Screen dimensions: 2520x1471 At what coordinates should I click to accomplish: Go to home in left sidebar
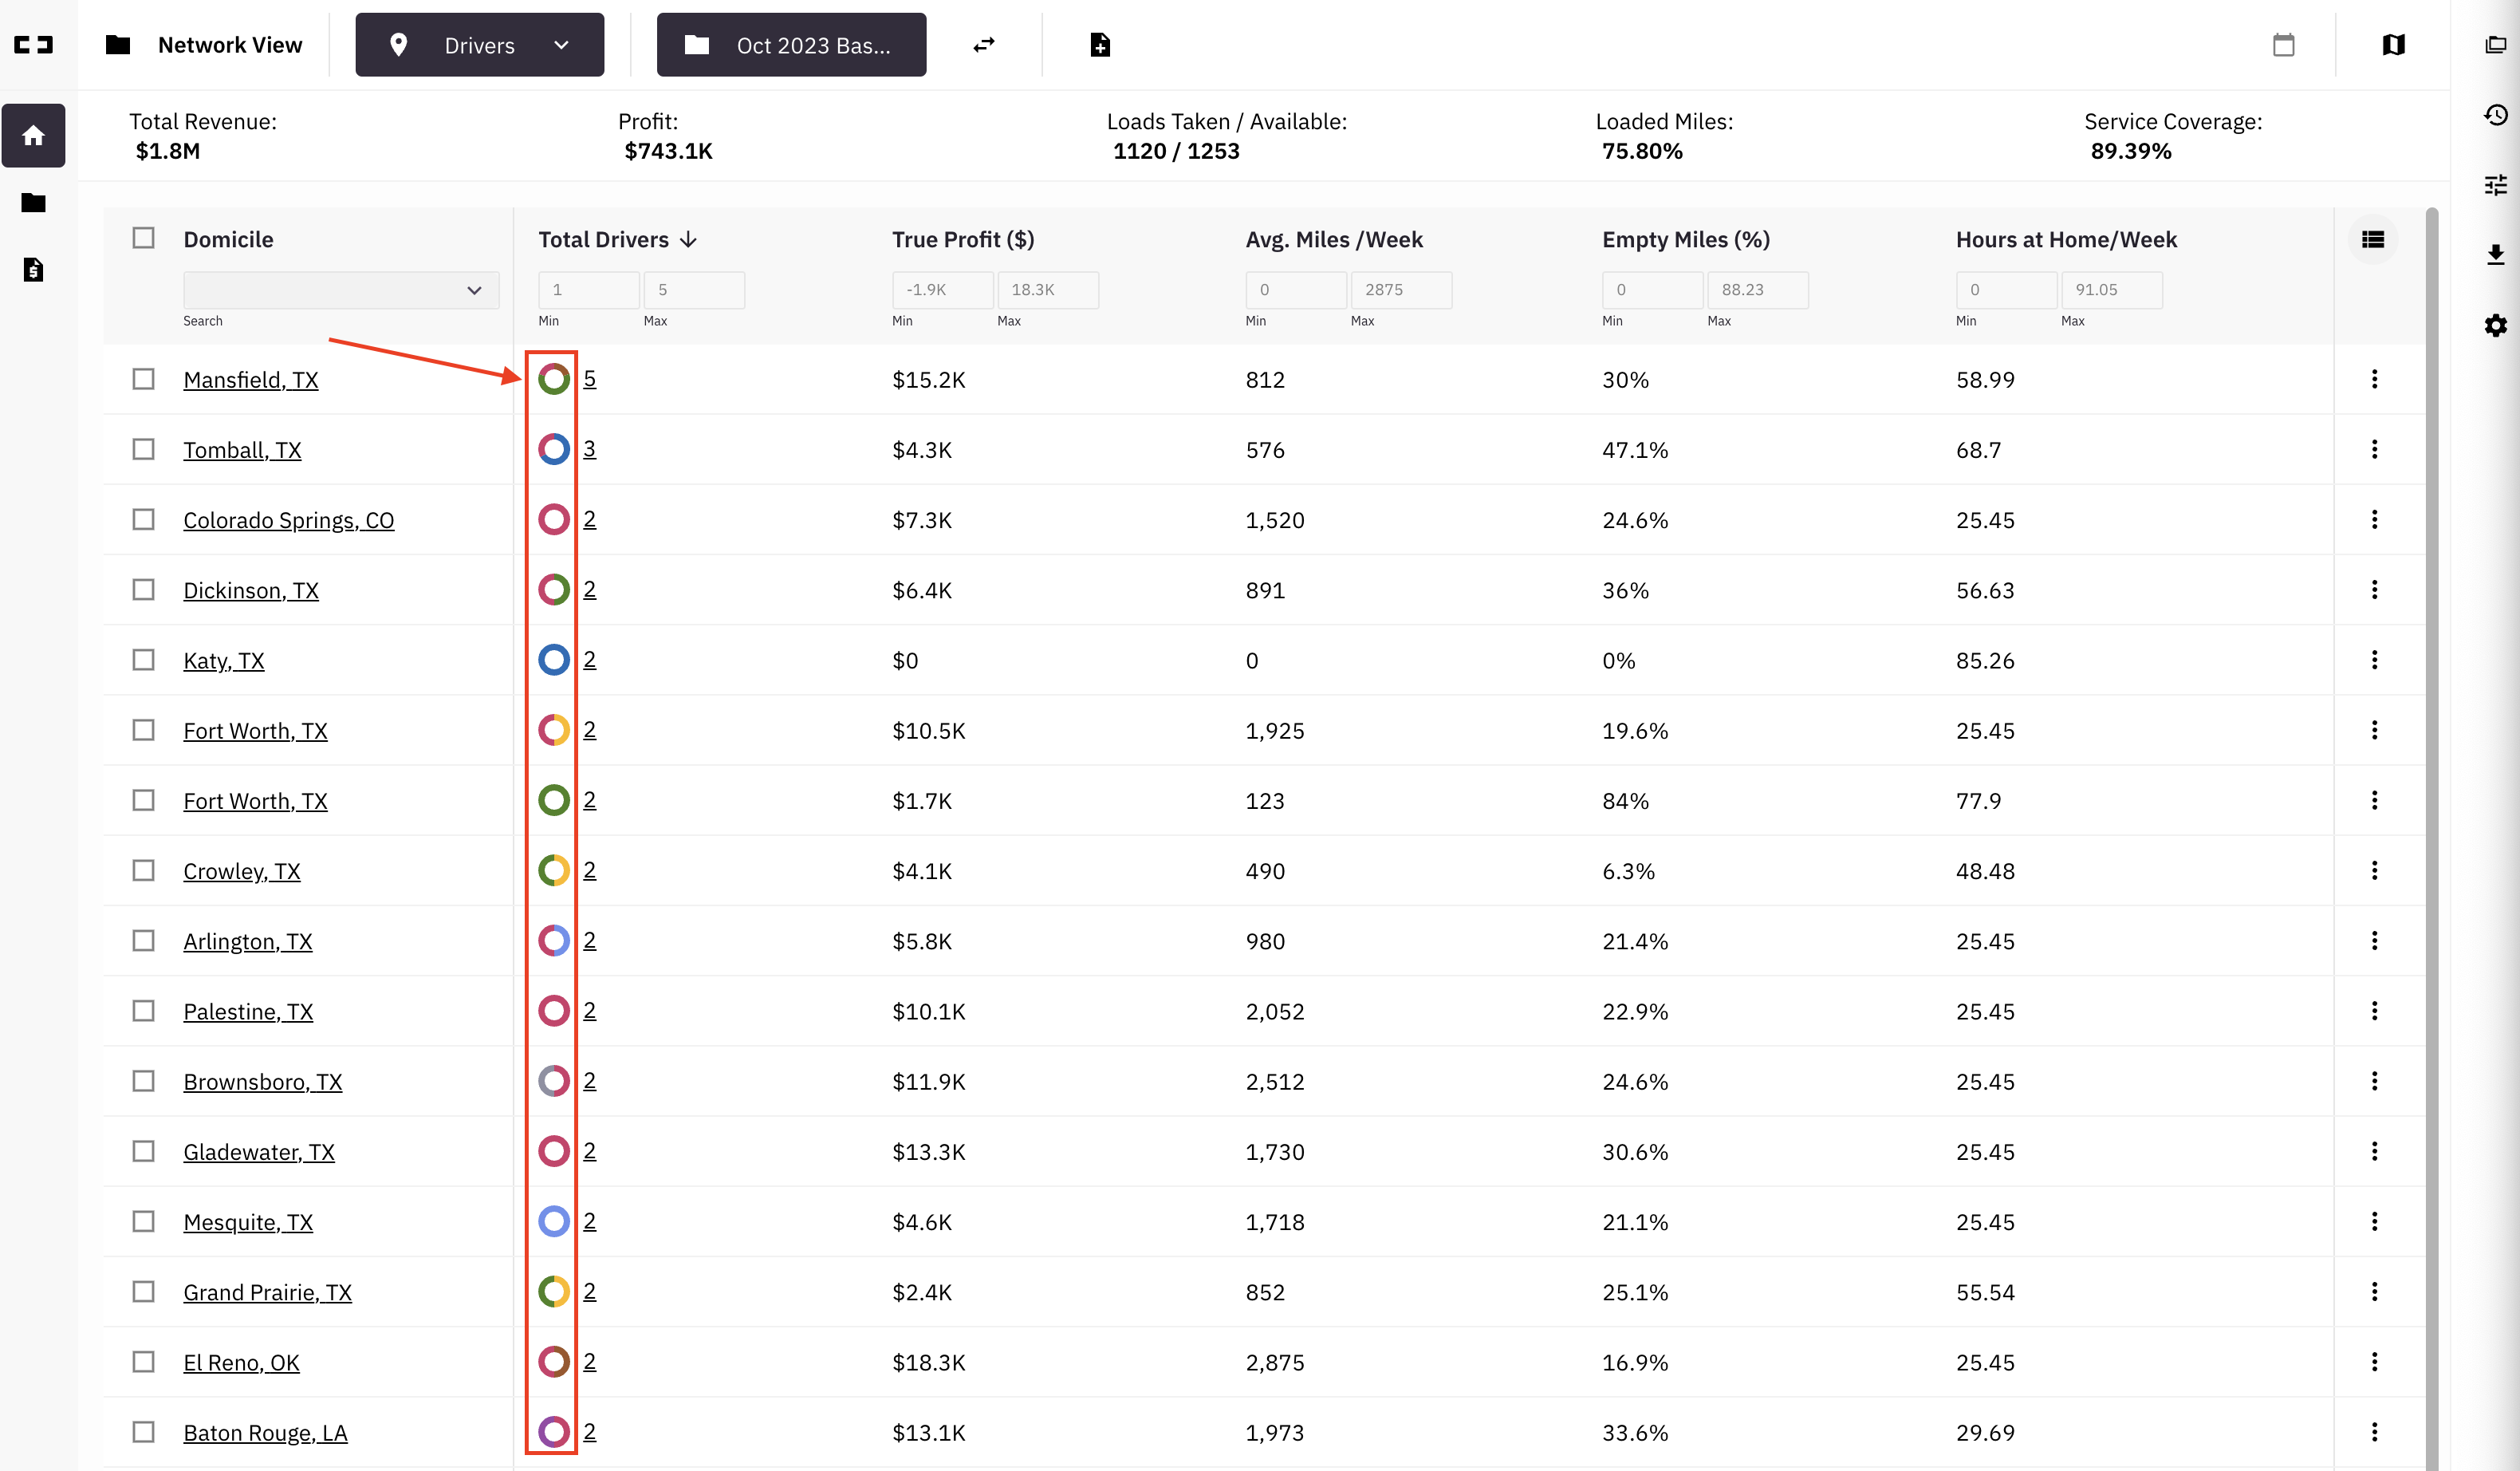[33, 135]
